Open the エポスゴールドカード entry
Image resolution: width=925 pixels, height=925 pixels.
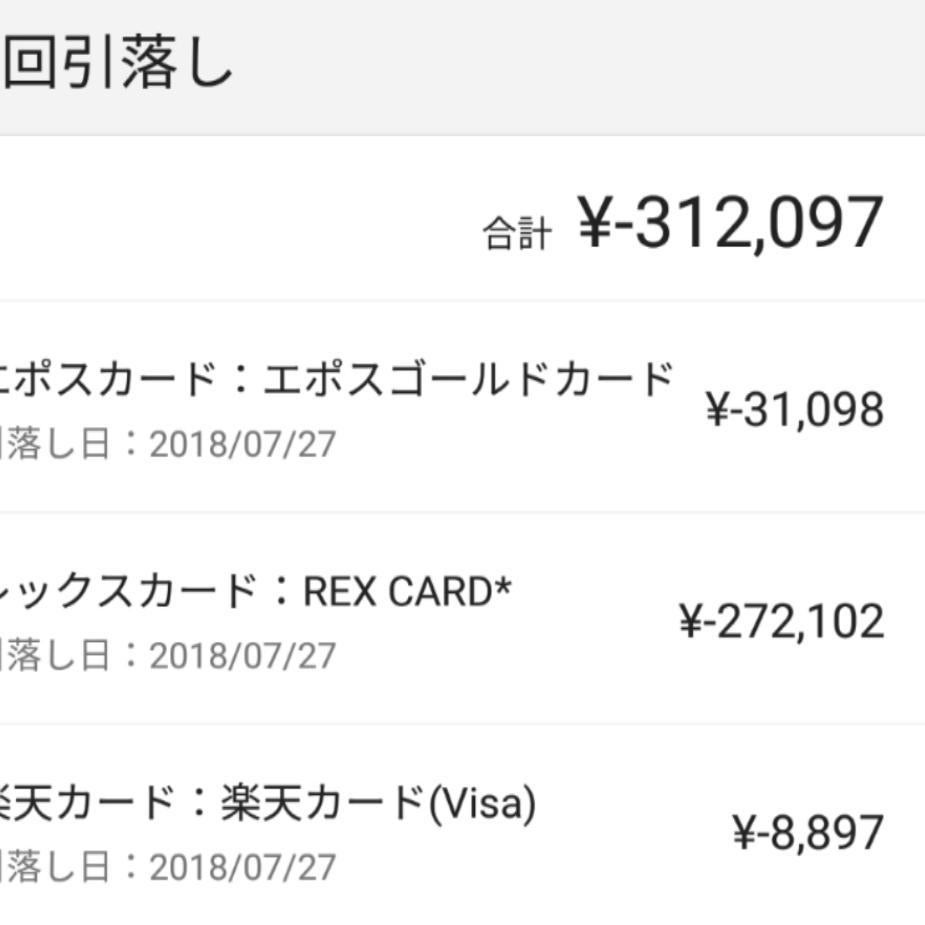click(x=468, y=381)
